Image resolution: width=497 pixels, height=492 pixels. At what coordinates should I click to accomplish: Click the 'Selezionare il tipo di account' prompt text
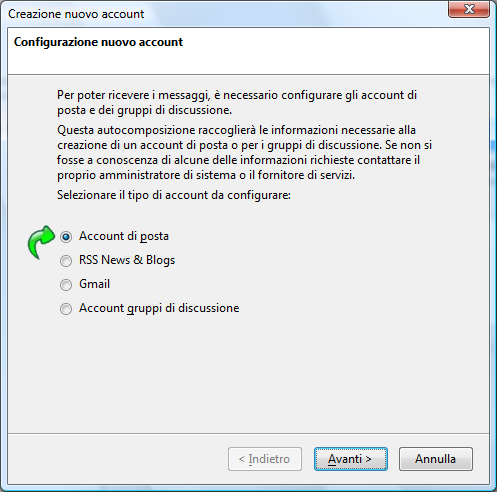[174, 195]
